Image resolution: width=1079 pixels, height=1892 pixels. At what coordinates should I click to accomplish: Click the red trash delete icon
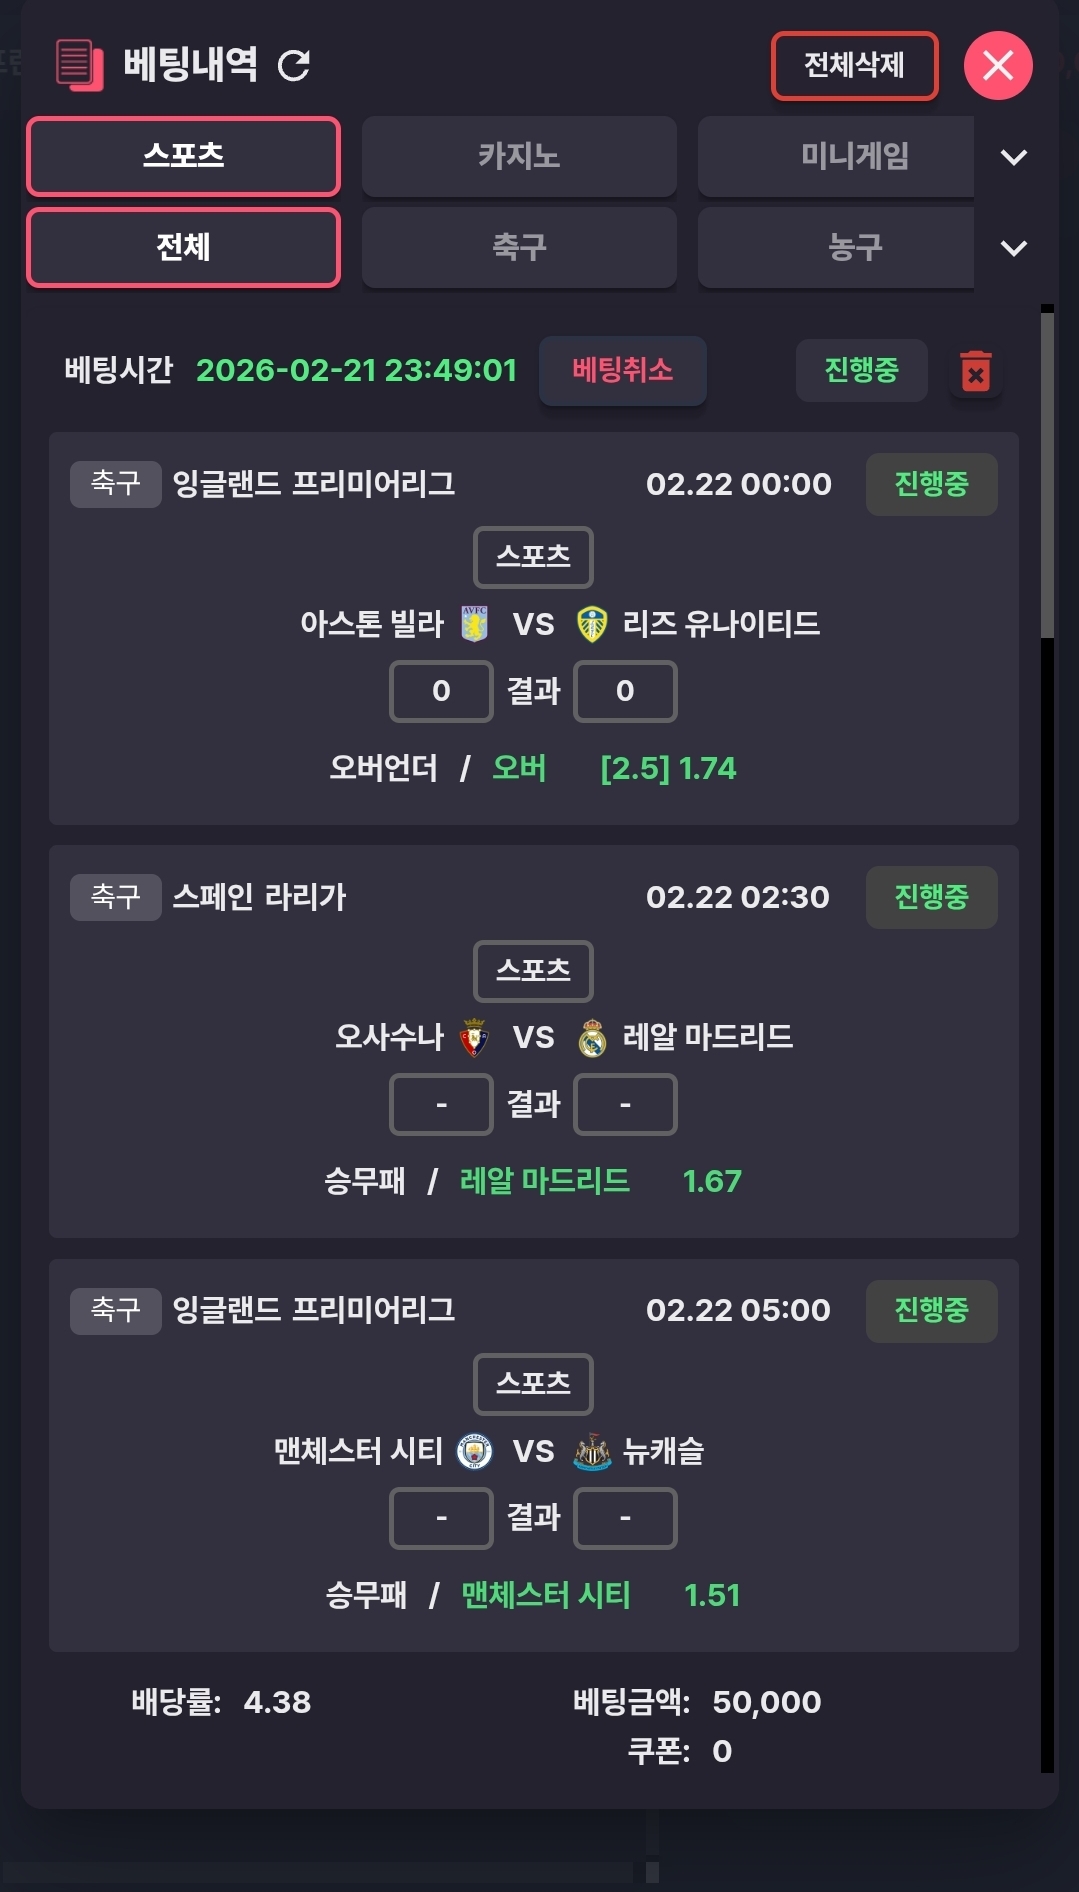(976, 371)
